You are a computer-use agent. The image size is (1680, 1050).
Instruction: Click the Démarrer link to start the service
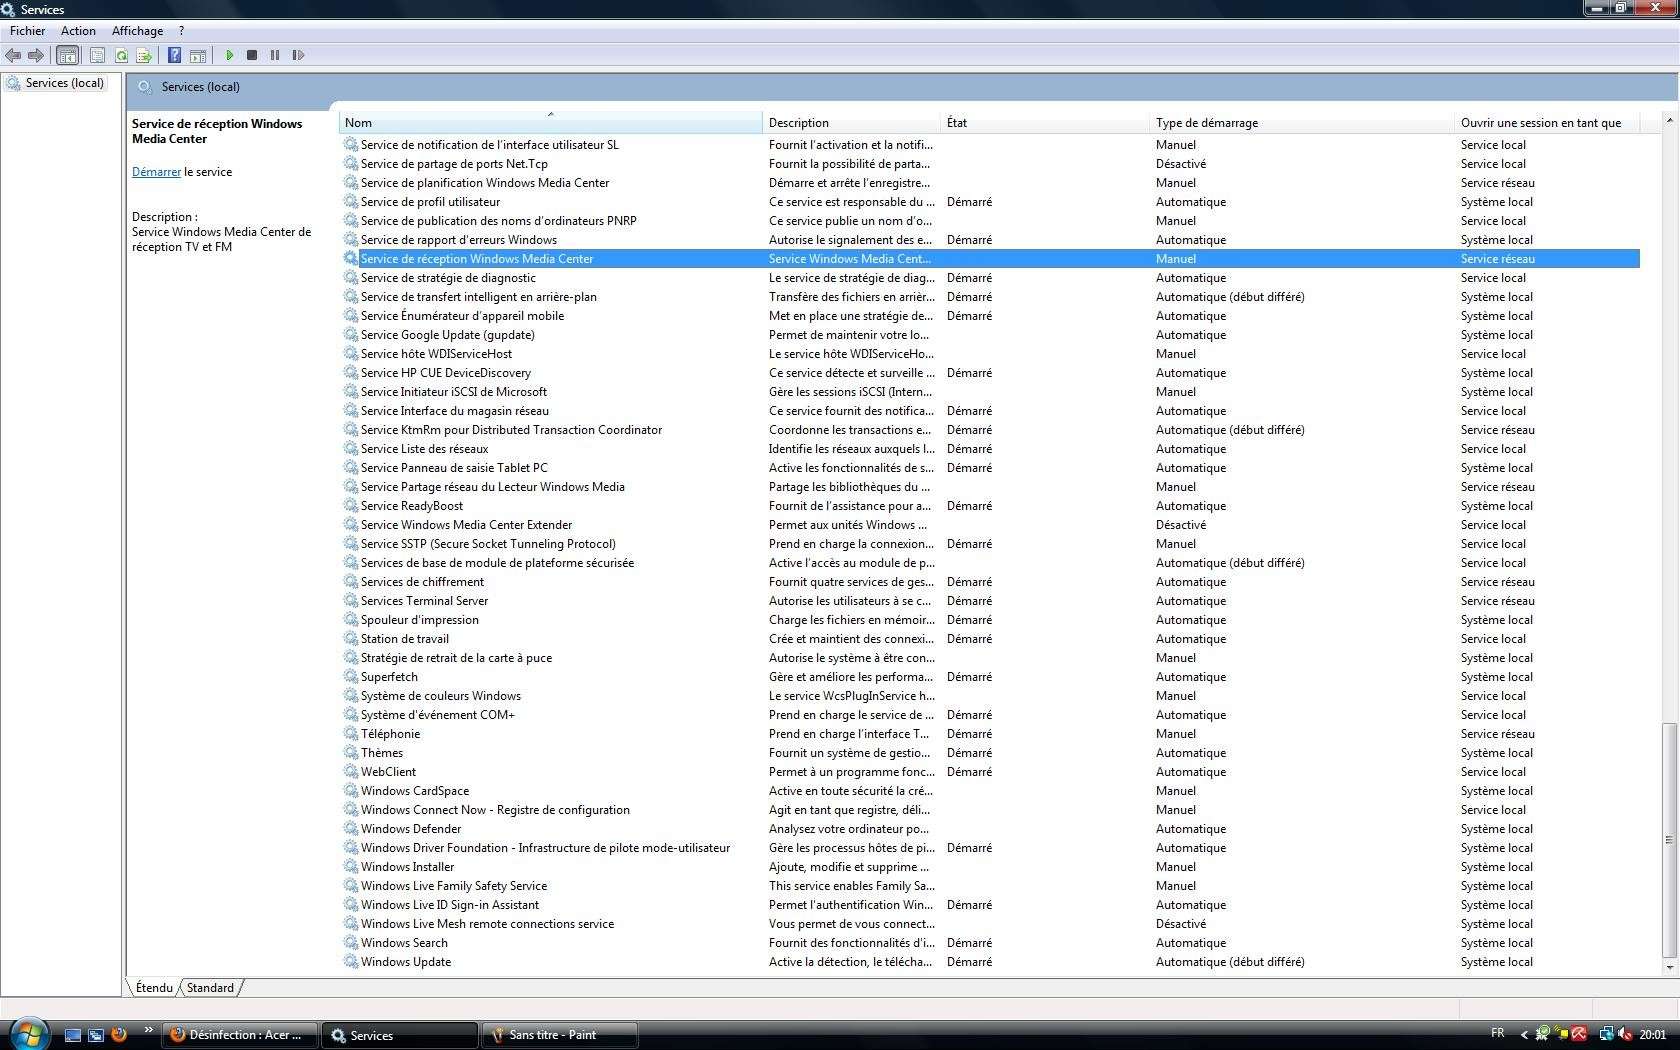pyautogui.click(x=156, y=172)
